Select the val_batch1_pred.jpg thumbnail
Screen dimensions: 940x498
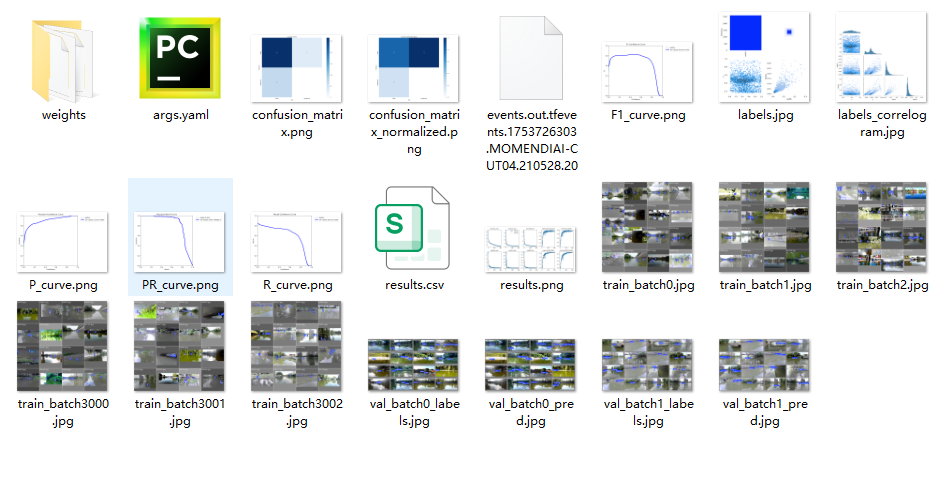click(x=764, y=365)
